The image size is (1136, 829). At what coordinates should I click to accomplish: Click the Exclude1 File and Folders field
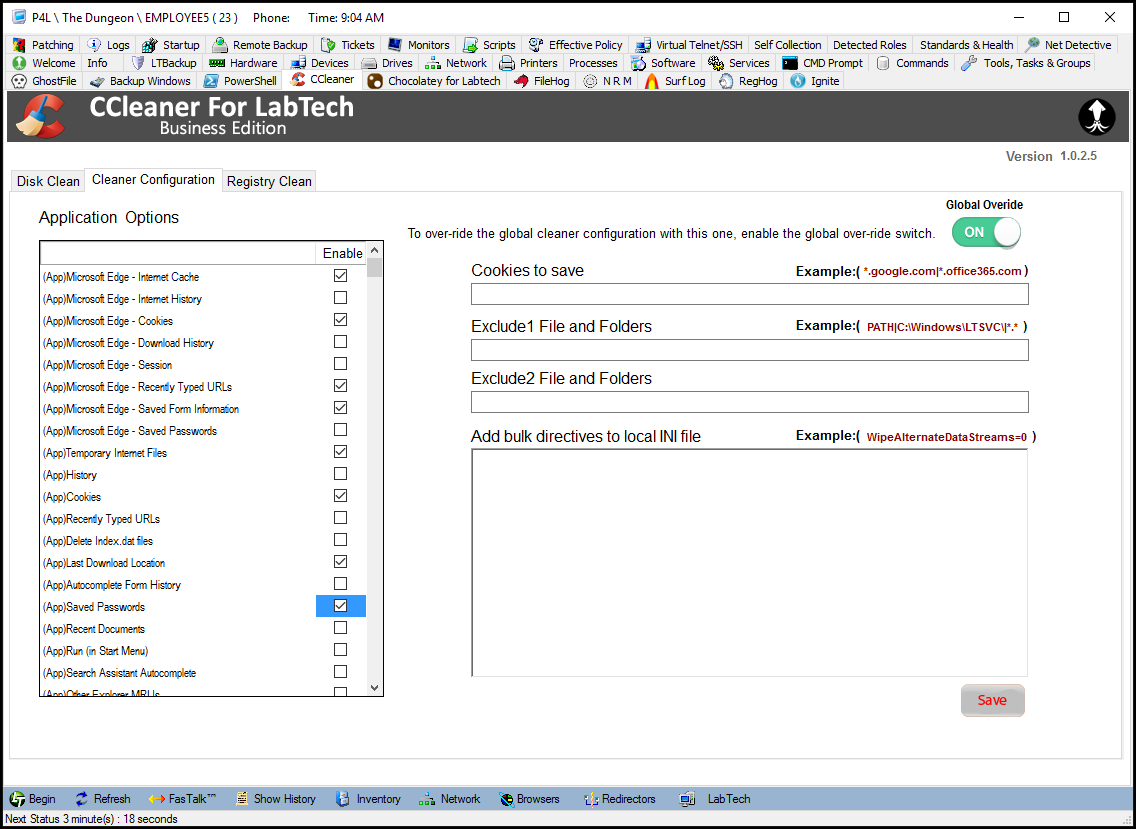[749, 350]
